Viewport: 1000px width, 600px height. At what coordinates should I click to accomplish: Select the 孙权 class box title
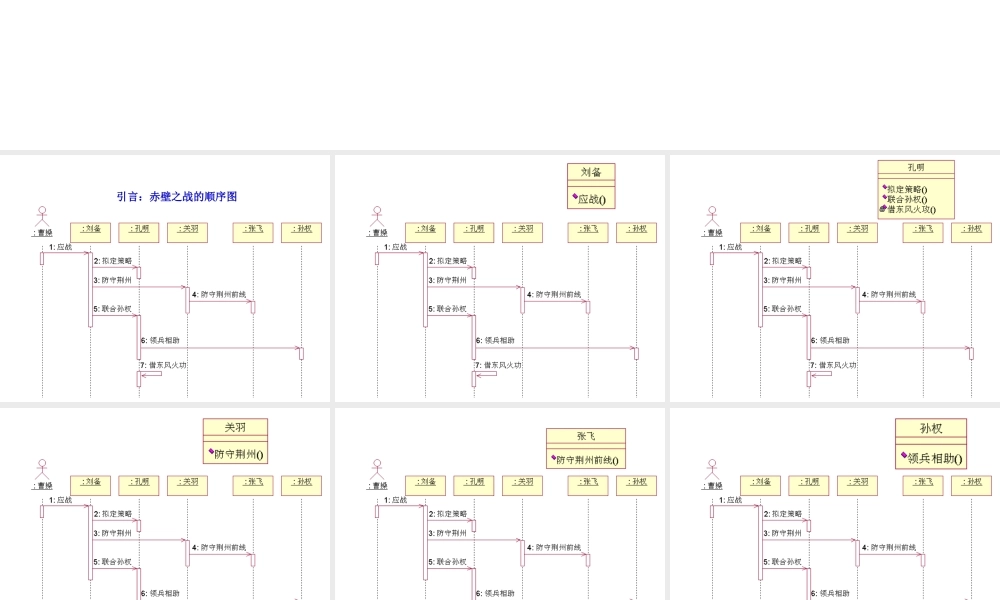point(930,429)
